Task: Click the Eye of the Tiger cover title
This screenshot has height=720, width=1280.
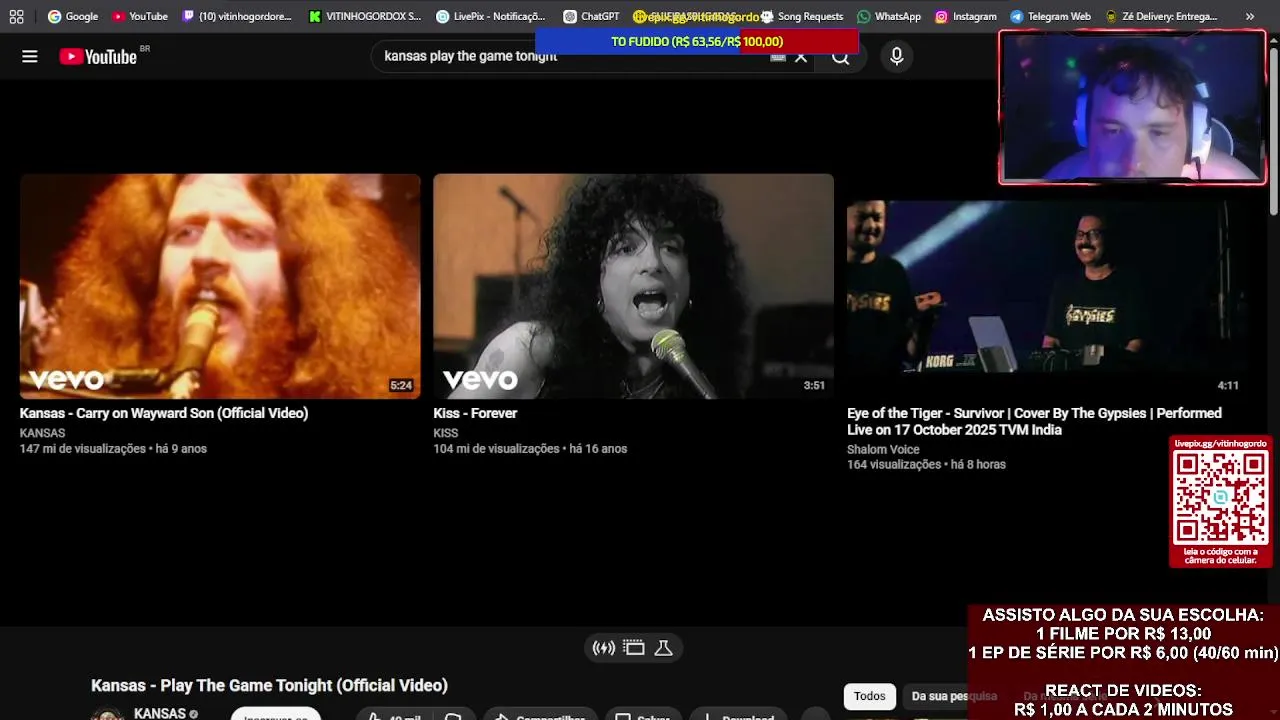Action: tap(1034, 421)
